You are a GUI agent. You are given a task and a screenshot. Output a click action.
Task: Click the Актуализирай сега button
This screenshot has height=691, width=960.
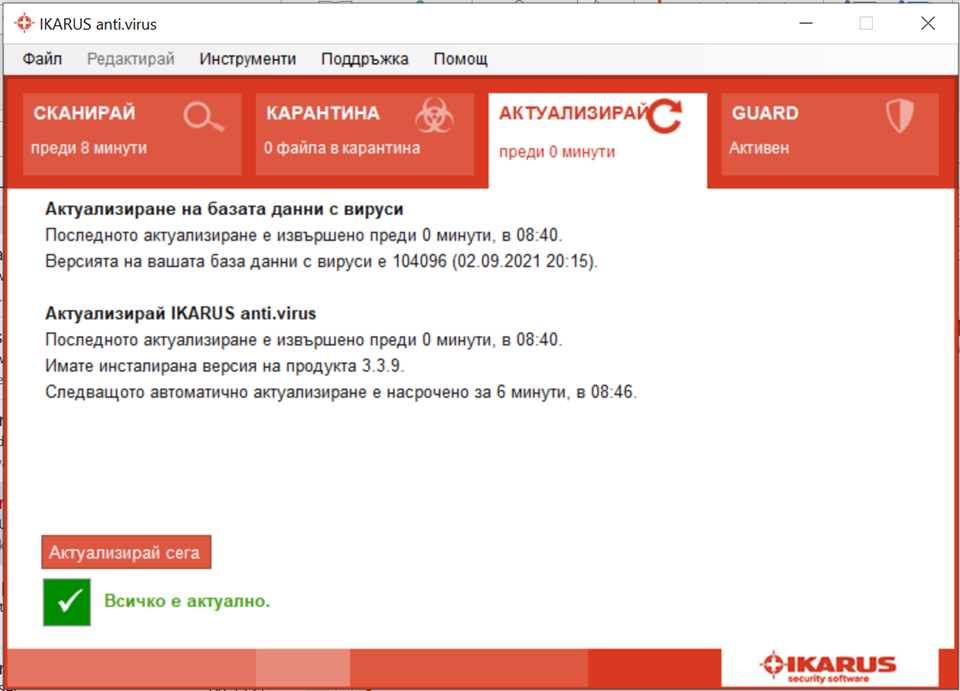tap(126, 552)
